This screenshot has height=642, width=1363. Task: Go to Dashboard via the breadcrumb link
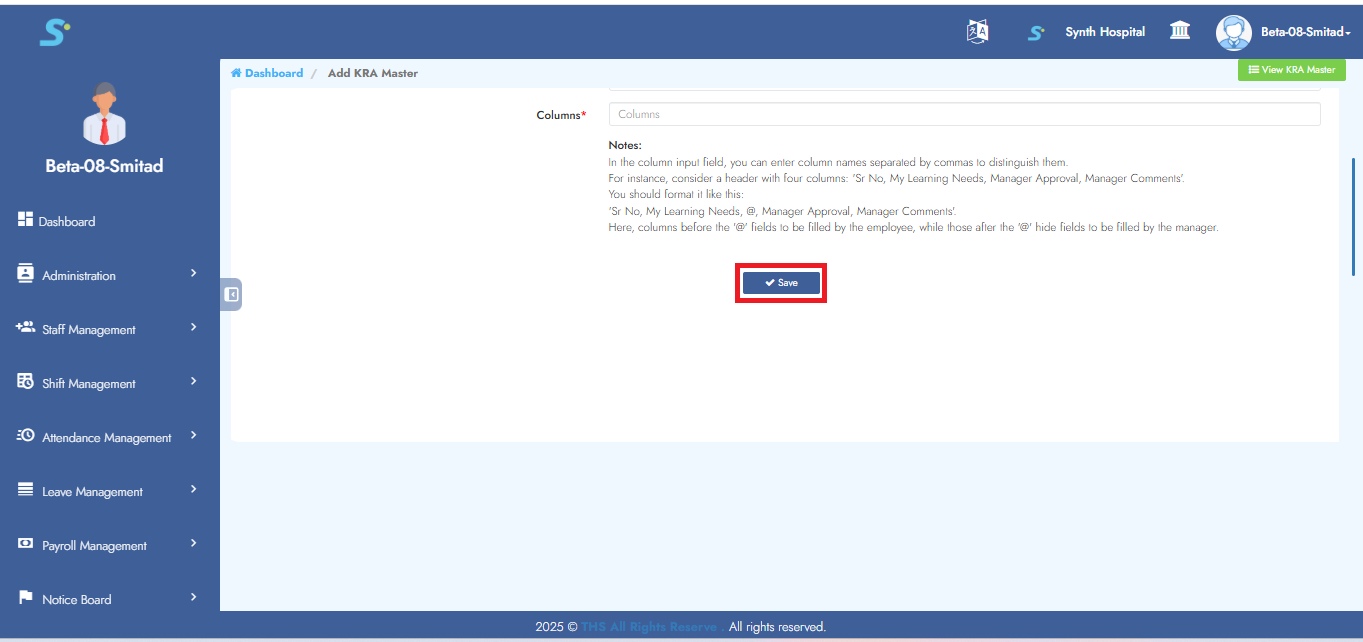[267, 72]
